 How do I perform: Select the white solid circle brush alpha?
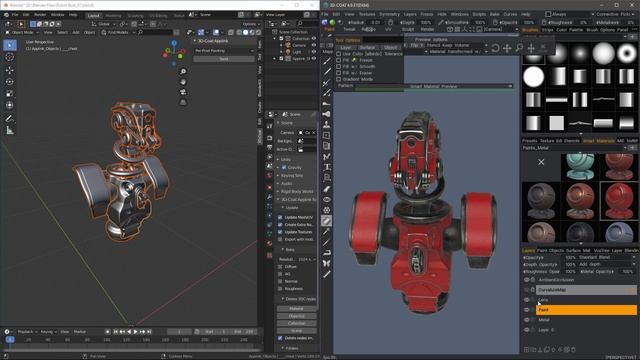click(533, 77)
